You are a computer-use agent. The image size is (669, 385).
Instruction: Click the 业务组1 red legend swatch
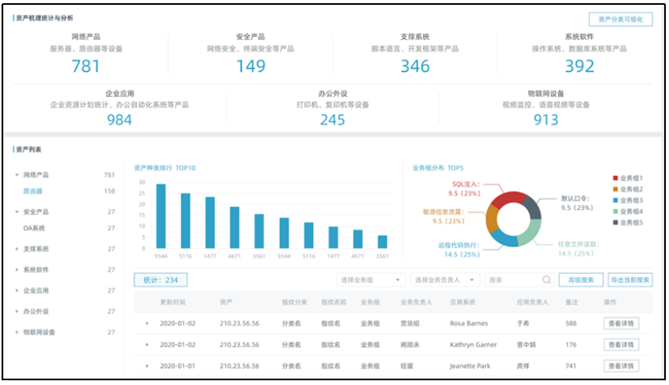tap(615, 178)
